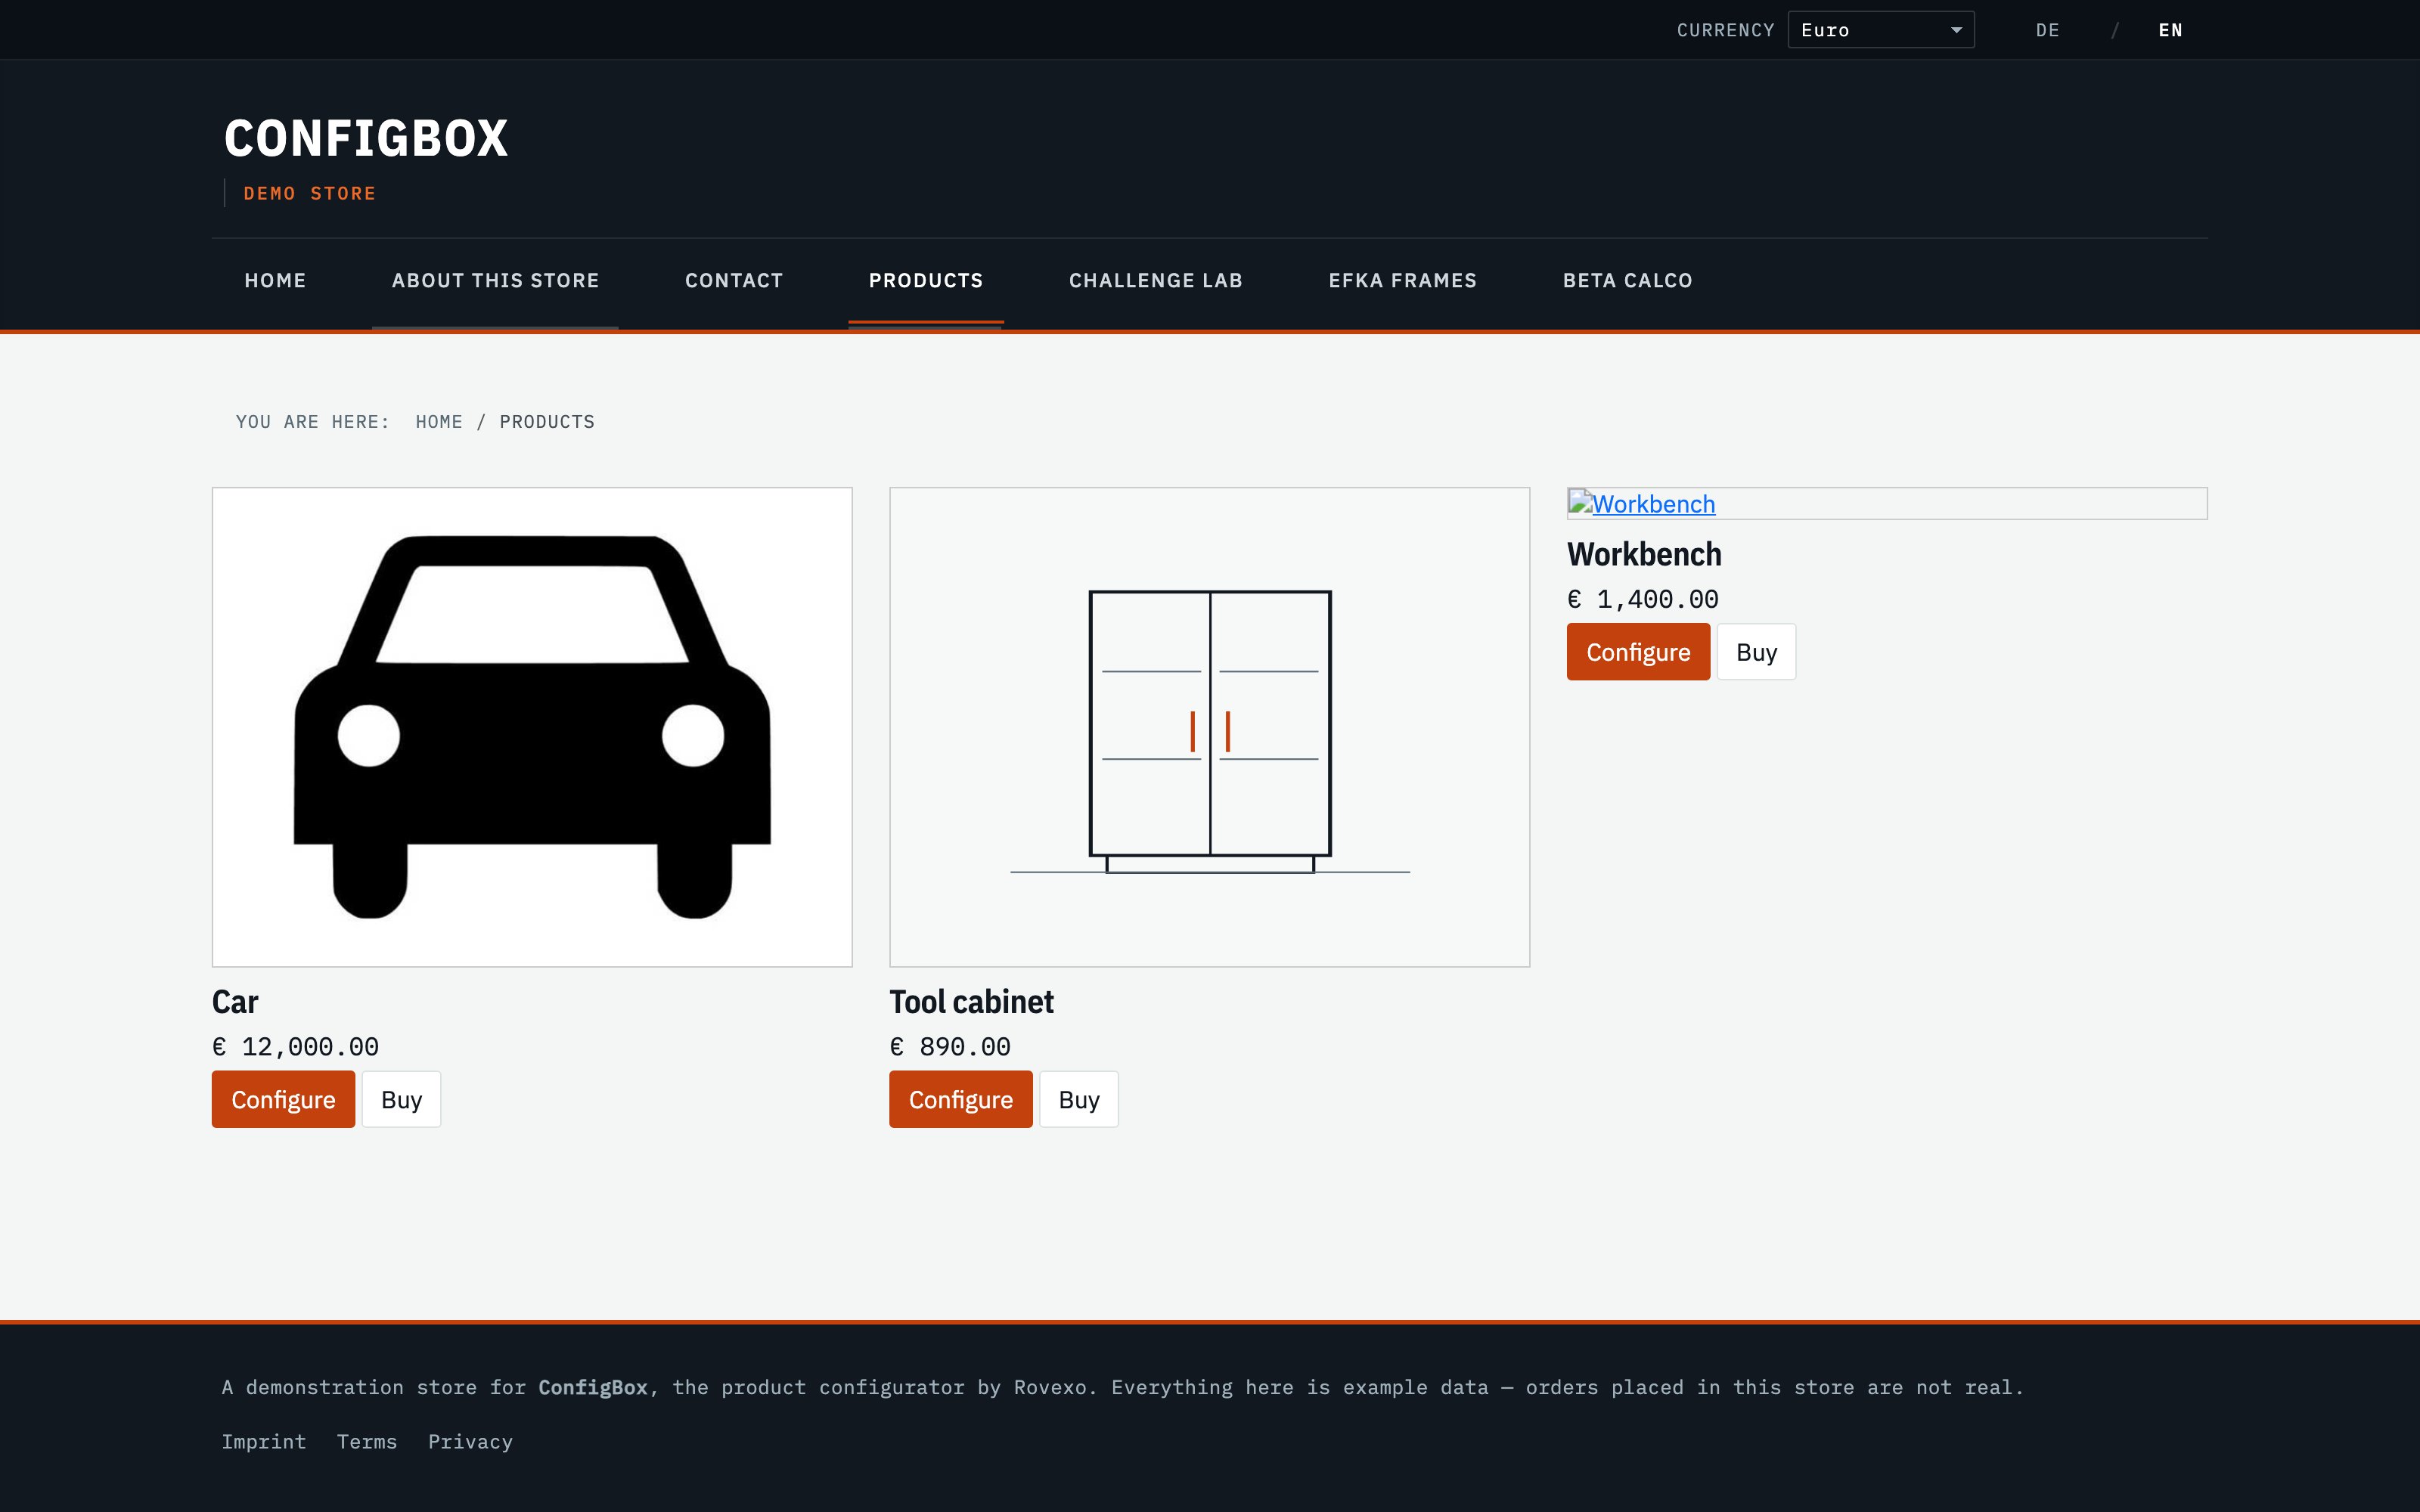Click the DEMO STORE subtitle
The width and height of the screenshot is (2420, 1512).
310,193
